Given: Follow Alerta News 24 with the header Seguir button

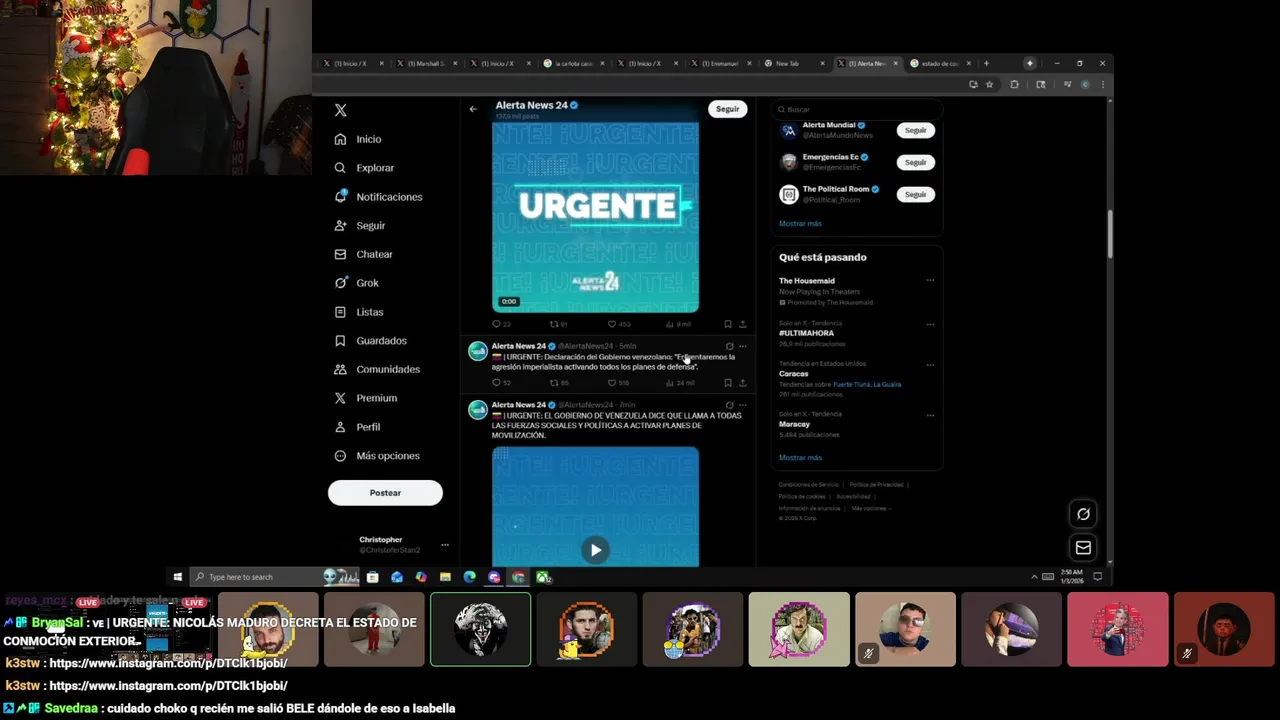Looking at the screenshot, I should (727, 109).
